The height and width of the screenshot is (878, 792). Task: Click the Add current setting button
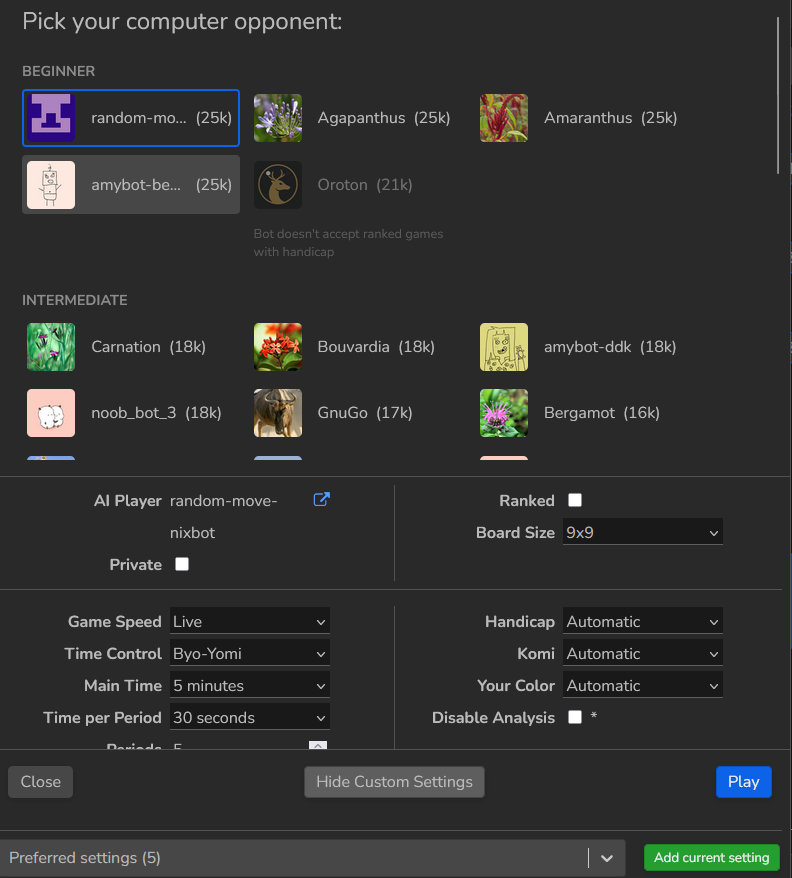711,858
